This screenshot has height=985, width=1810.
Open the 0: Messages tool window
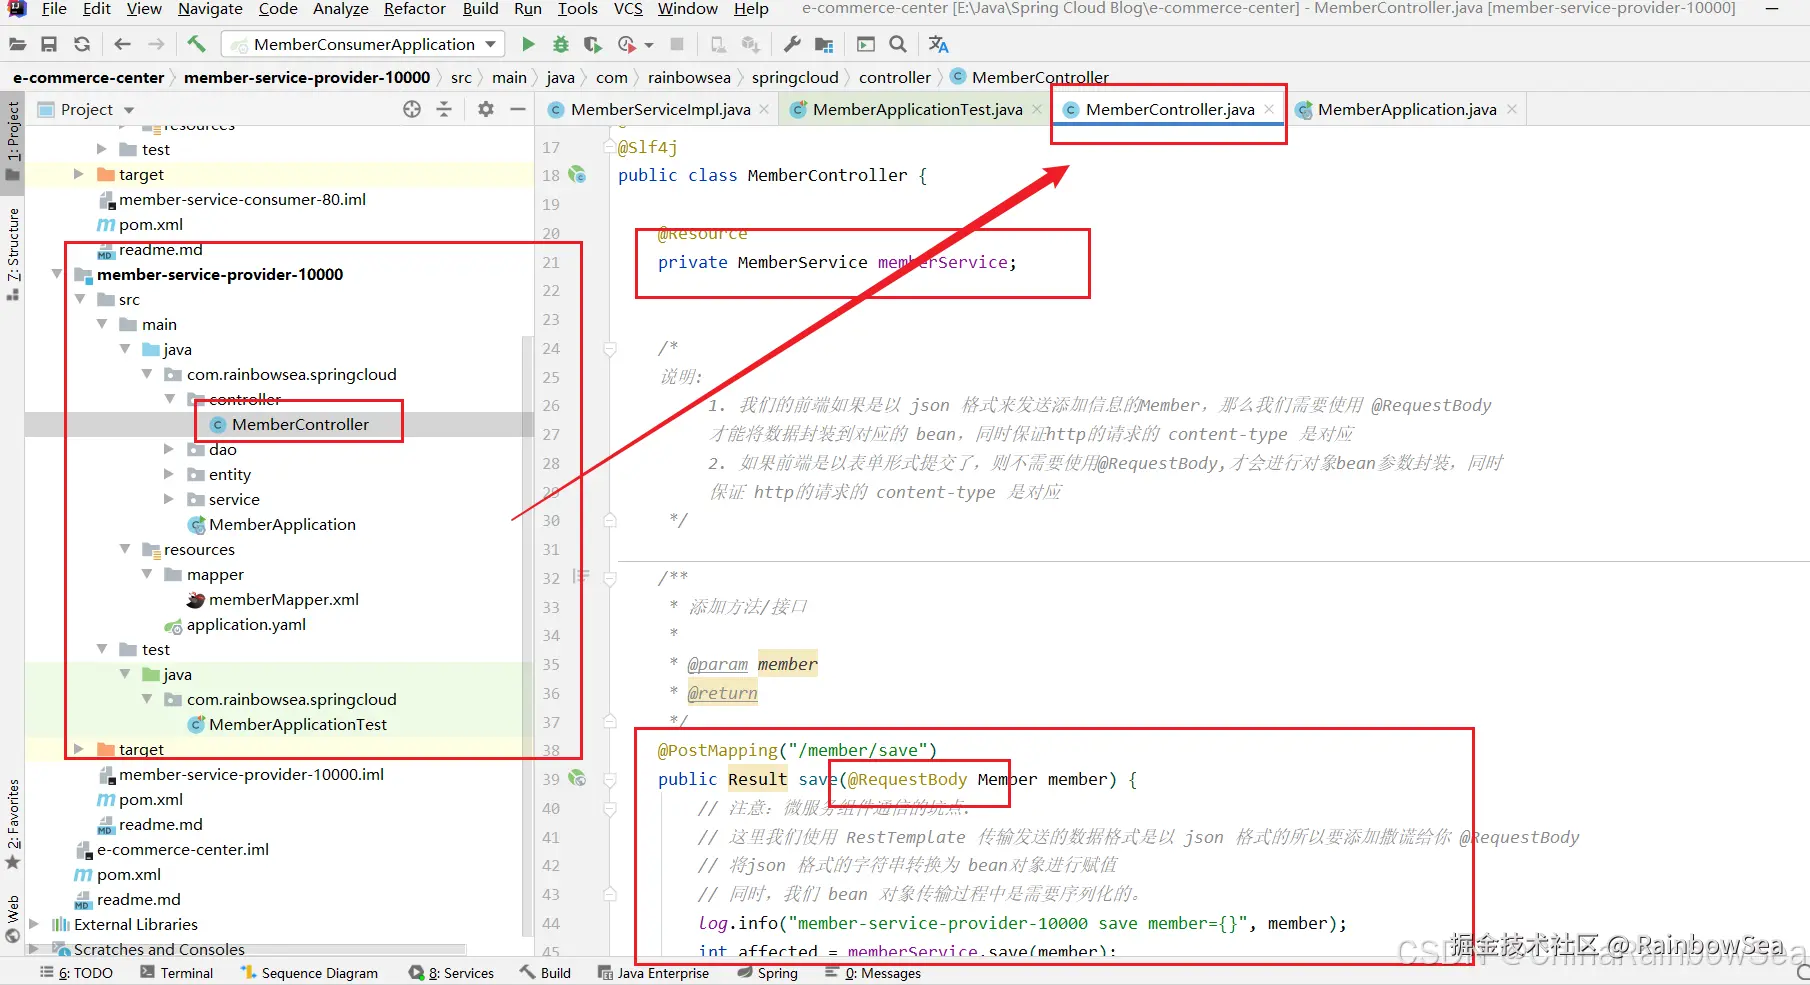[x=874, y=973]
